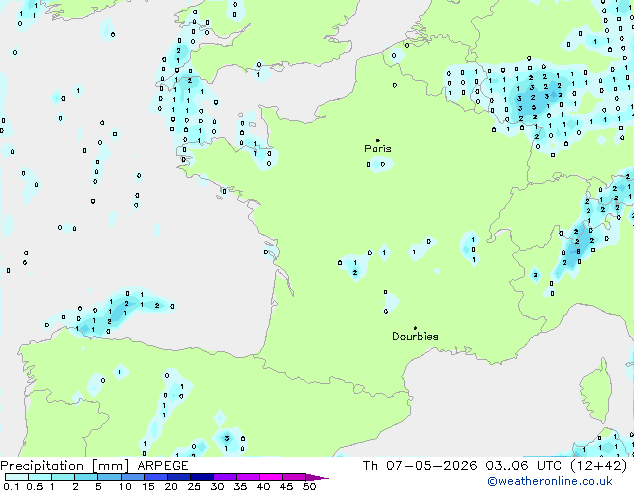
Task: Pick the 2–5 mm legend color swatch
Action: coord(86,477)
